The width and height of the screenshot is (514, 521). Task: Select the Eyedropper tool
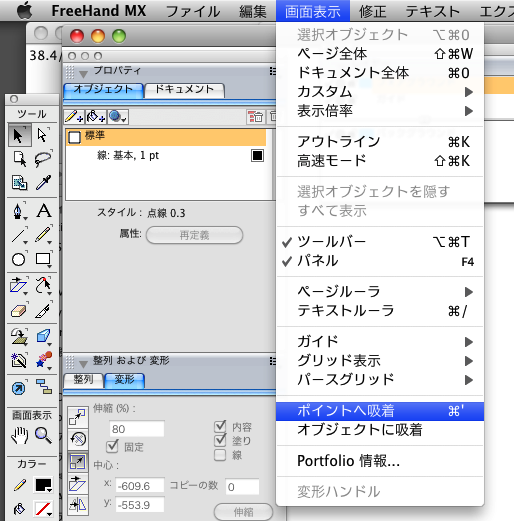pyautogui.click(x=43, y=183)
